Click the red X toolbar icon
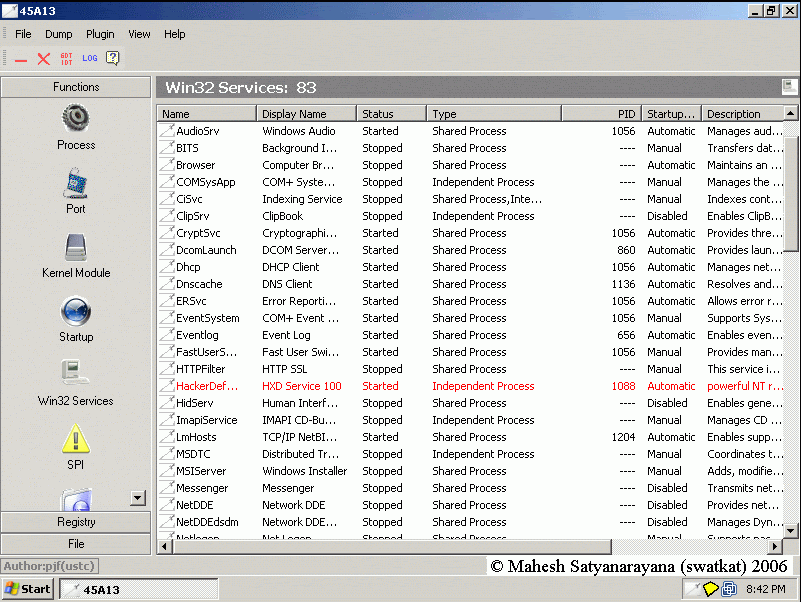Image resolution: width=801 pixels, height=602 pixels. point(44,59)
